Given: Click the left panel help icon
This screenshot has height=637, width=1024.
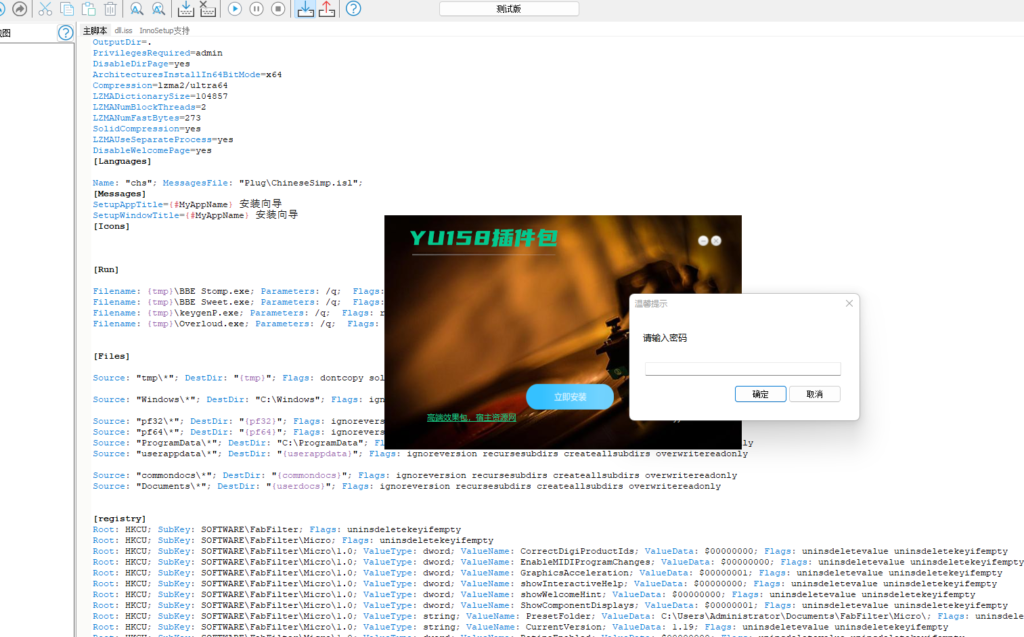Looking at the screenshot, I should [65, 33].
